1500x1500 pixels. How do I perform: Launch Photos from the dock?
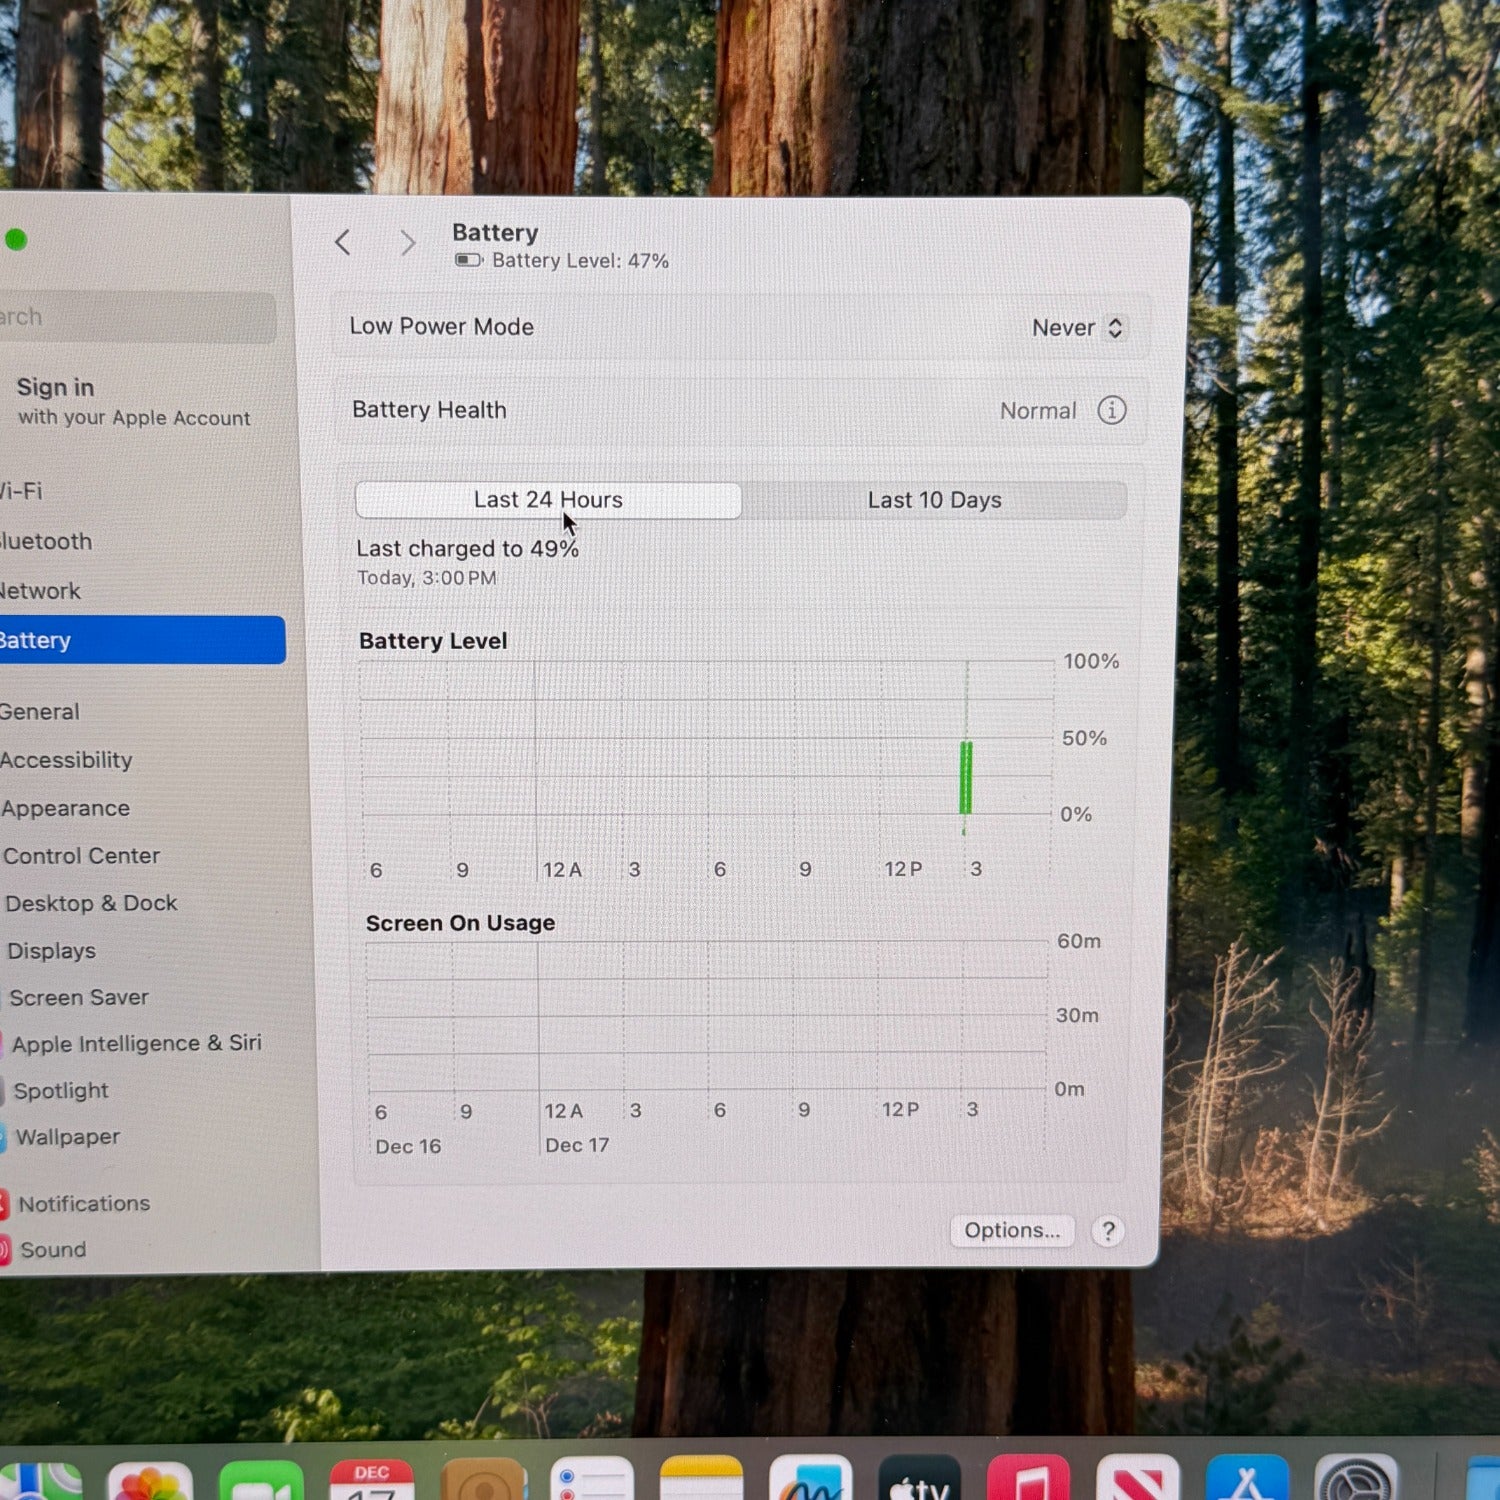tap(150, 1482)
